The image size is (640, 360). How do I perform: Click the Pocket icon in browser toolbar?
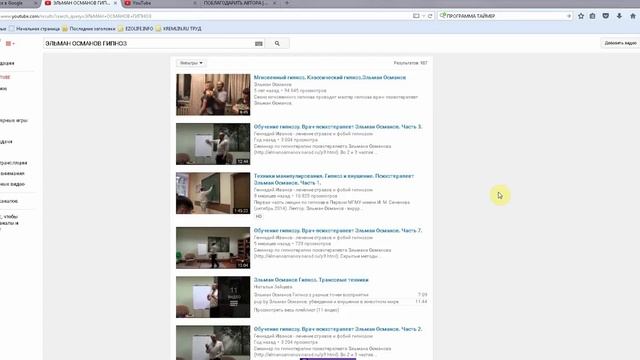[606, 16]
